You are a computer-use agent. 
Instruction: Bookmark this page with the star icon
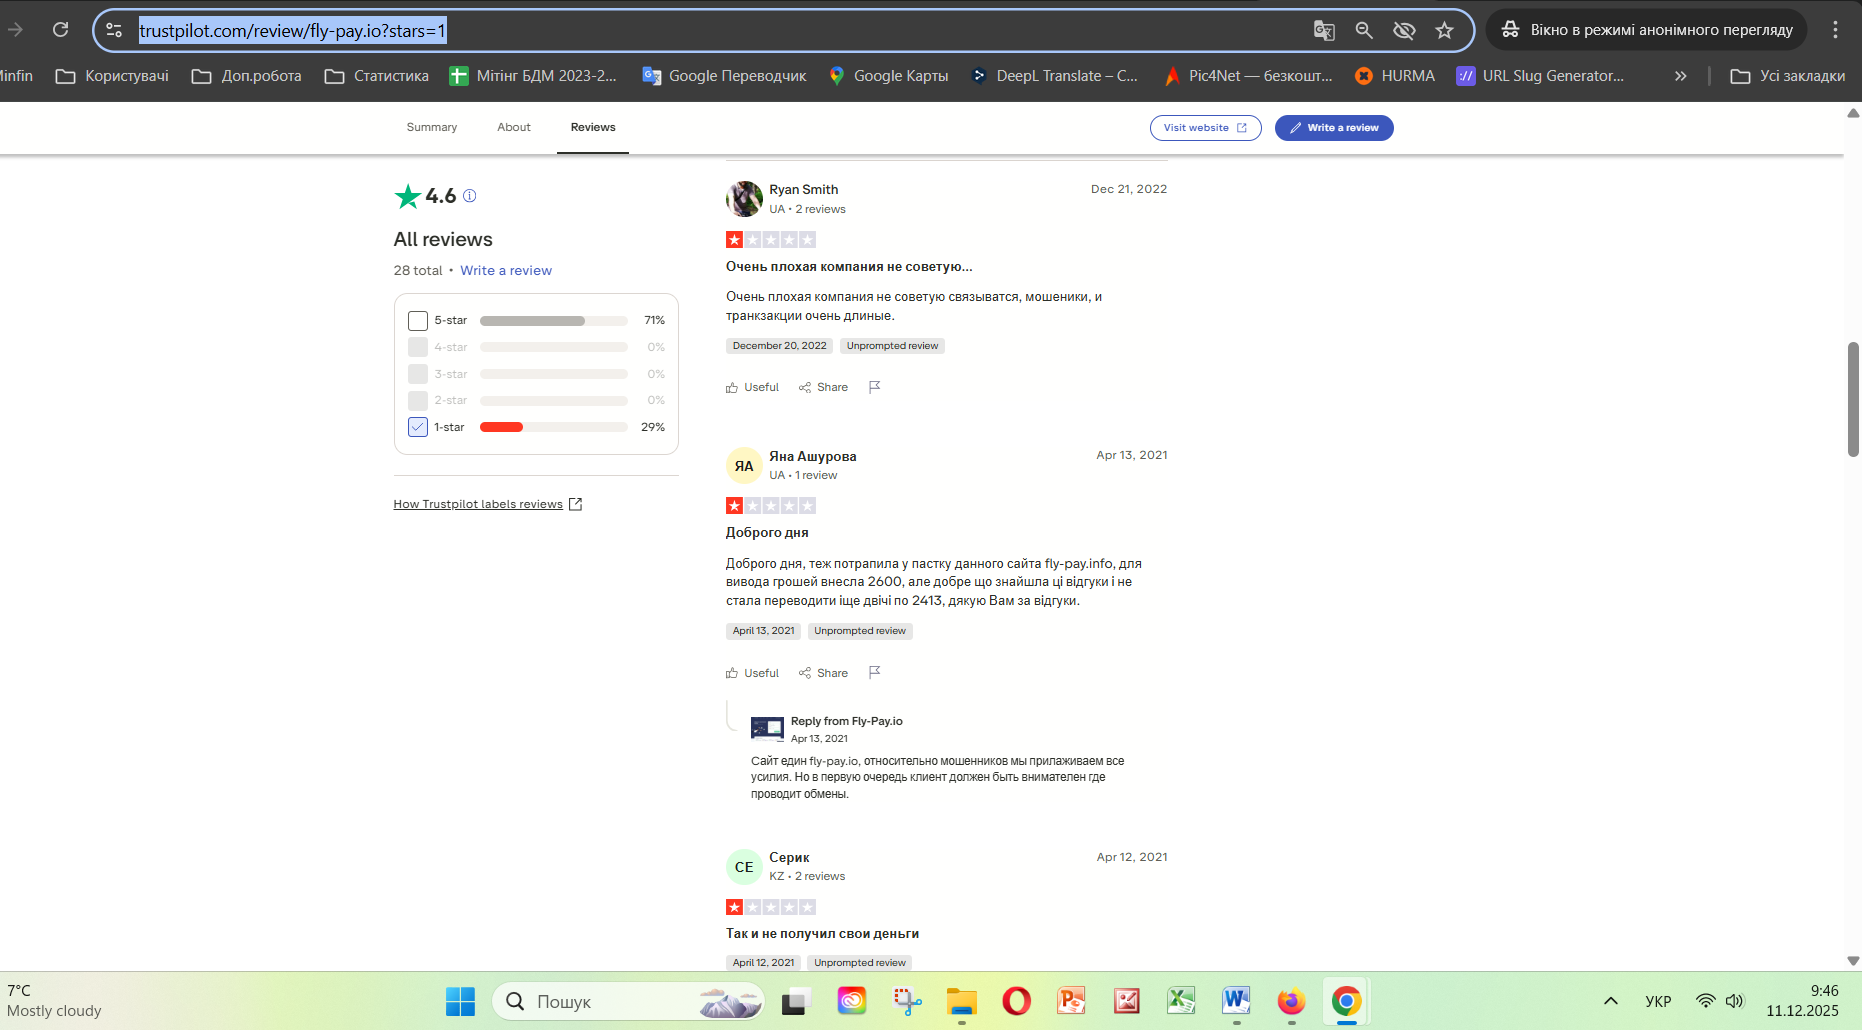tap(1444, 30)
